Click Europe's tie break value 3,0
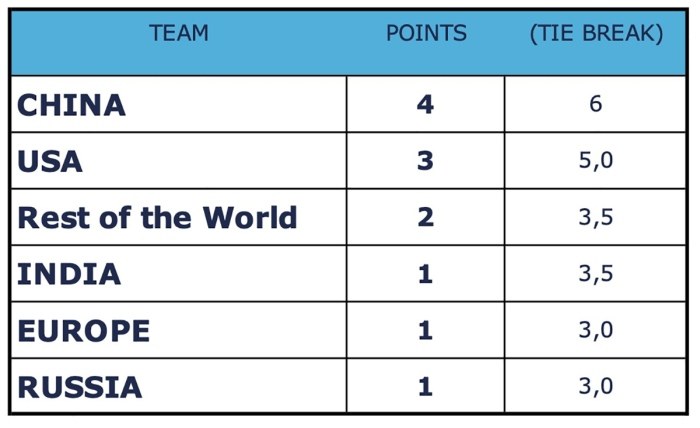The image size is (700, 428). pyautogui.click(x=596, y=330)
